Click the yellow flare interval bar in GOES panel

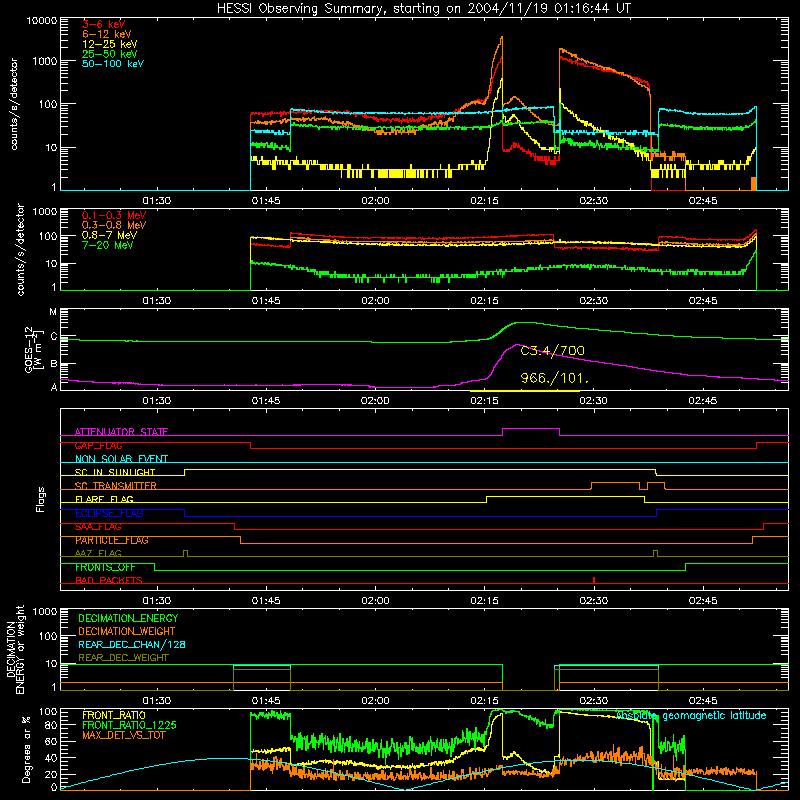point(524,391)
